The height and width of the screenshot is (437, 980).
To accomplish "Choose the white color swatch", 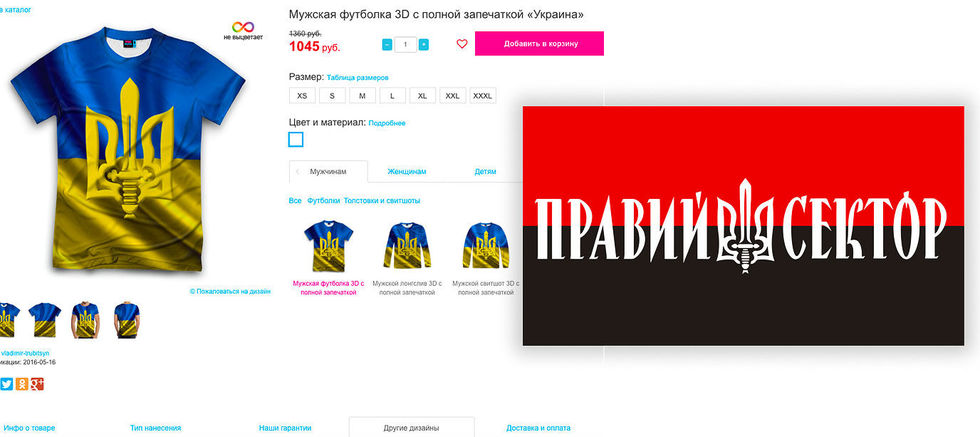I will (296, 139).
